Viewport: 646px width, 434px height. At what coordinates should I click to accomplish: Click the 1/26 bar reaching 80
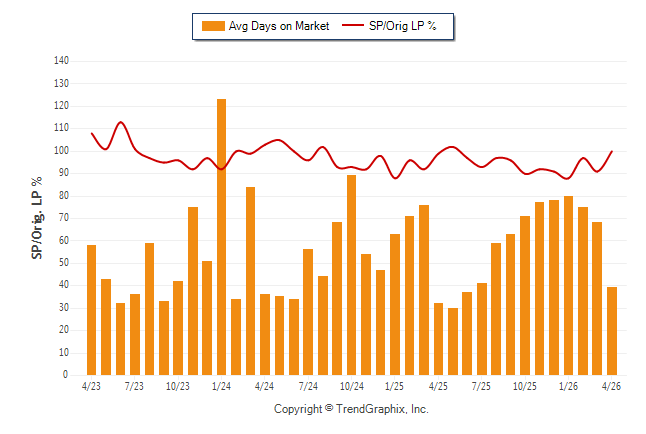click(x=568, y=286)
